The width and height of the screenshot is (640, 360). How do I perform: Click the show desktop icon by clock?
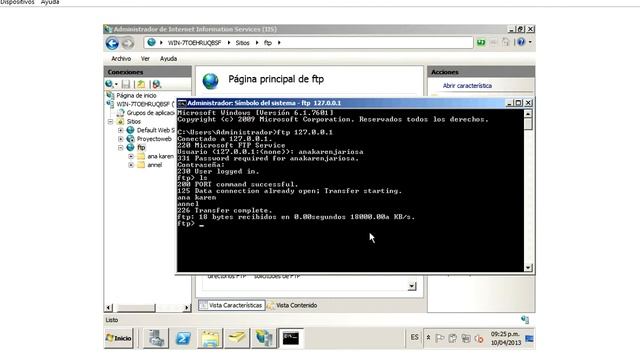529,338
